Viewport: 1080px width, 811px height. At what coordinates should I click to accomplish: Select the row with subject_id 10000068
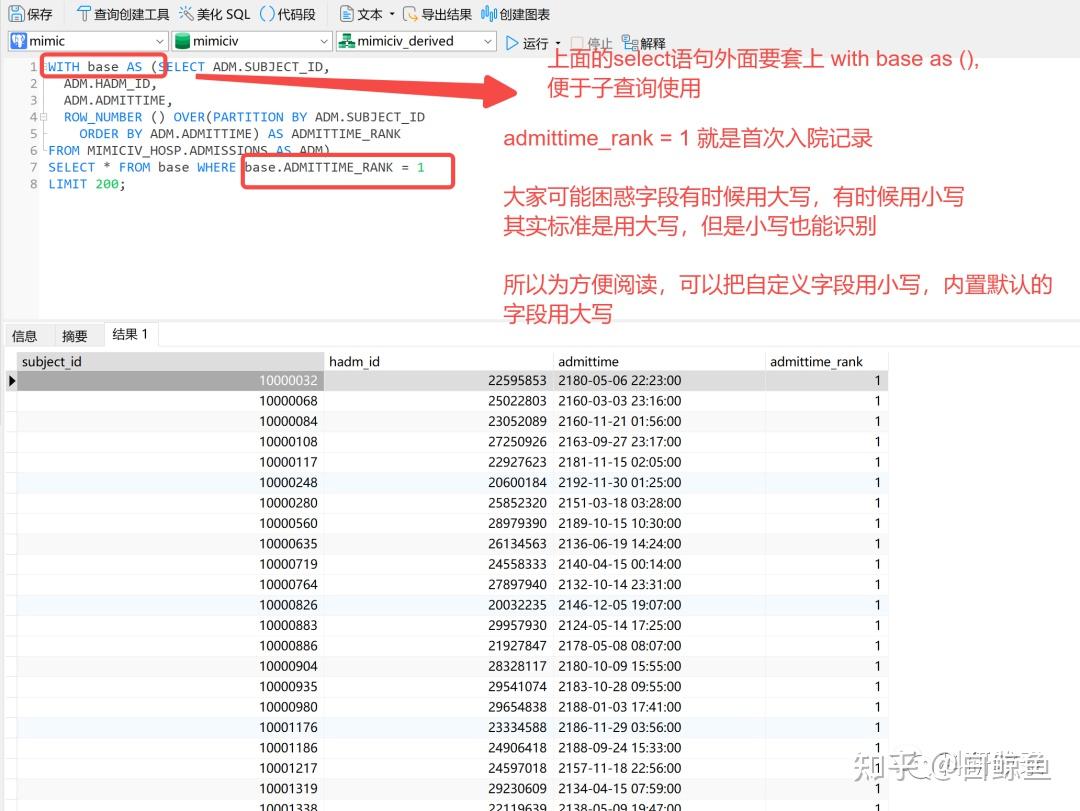[x=288, y=401]
